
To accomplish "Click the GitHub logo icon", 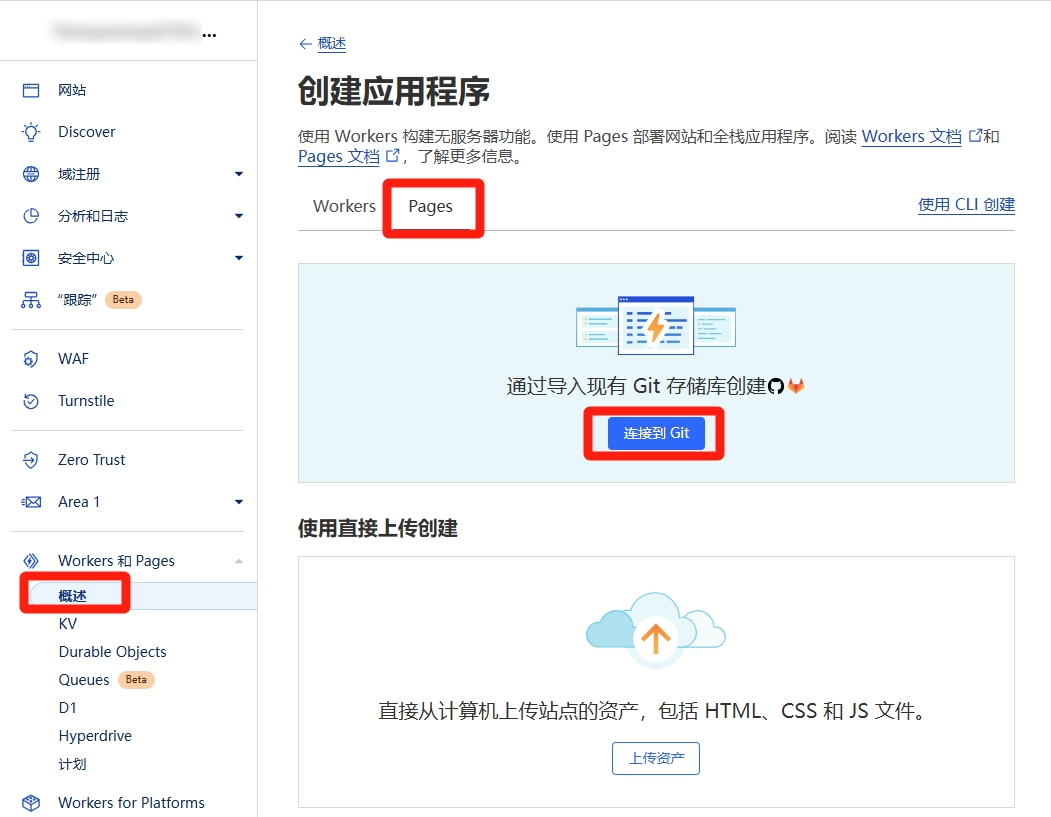I will [776, 386].
